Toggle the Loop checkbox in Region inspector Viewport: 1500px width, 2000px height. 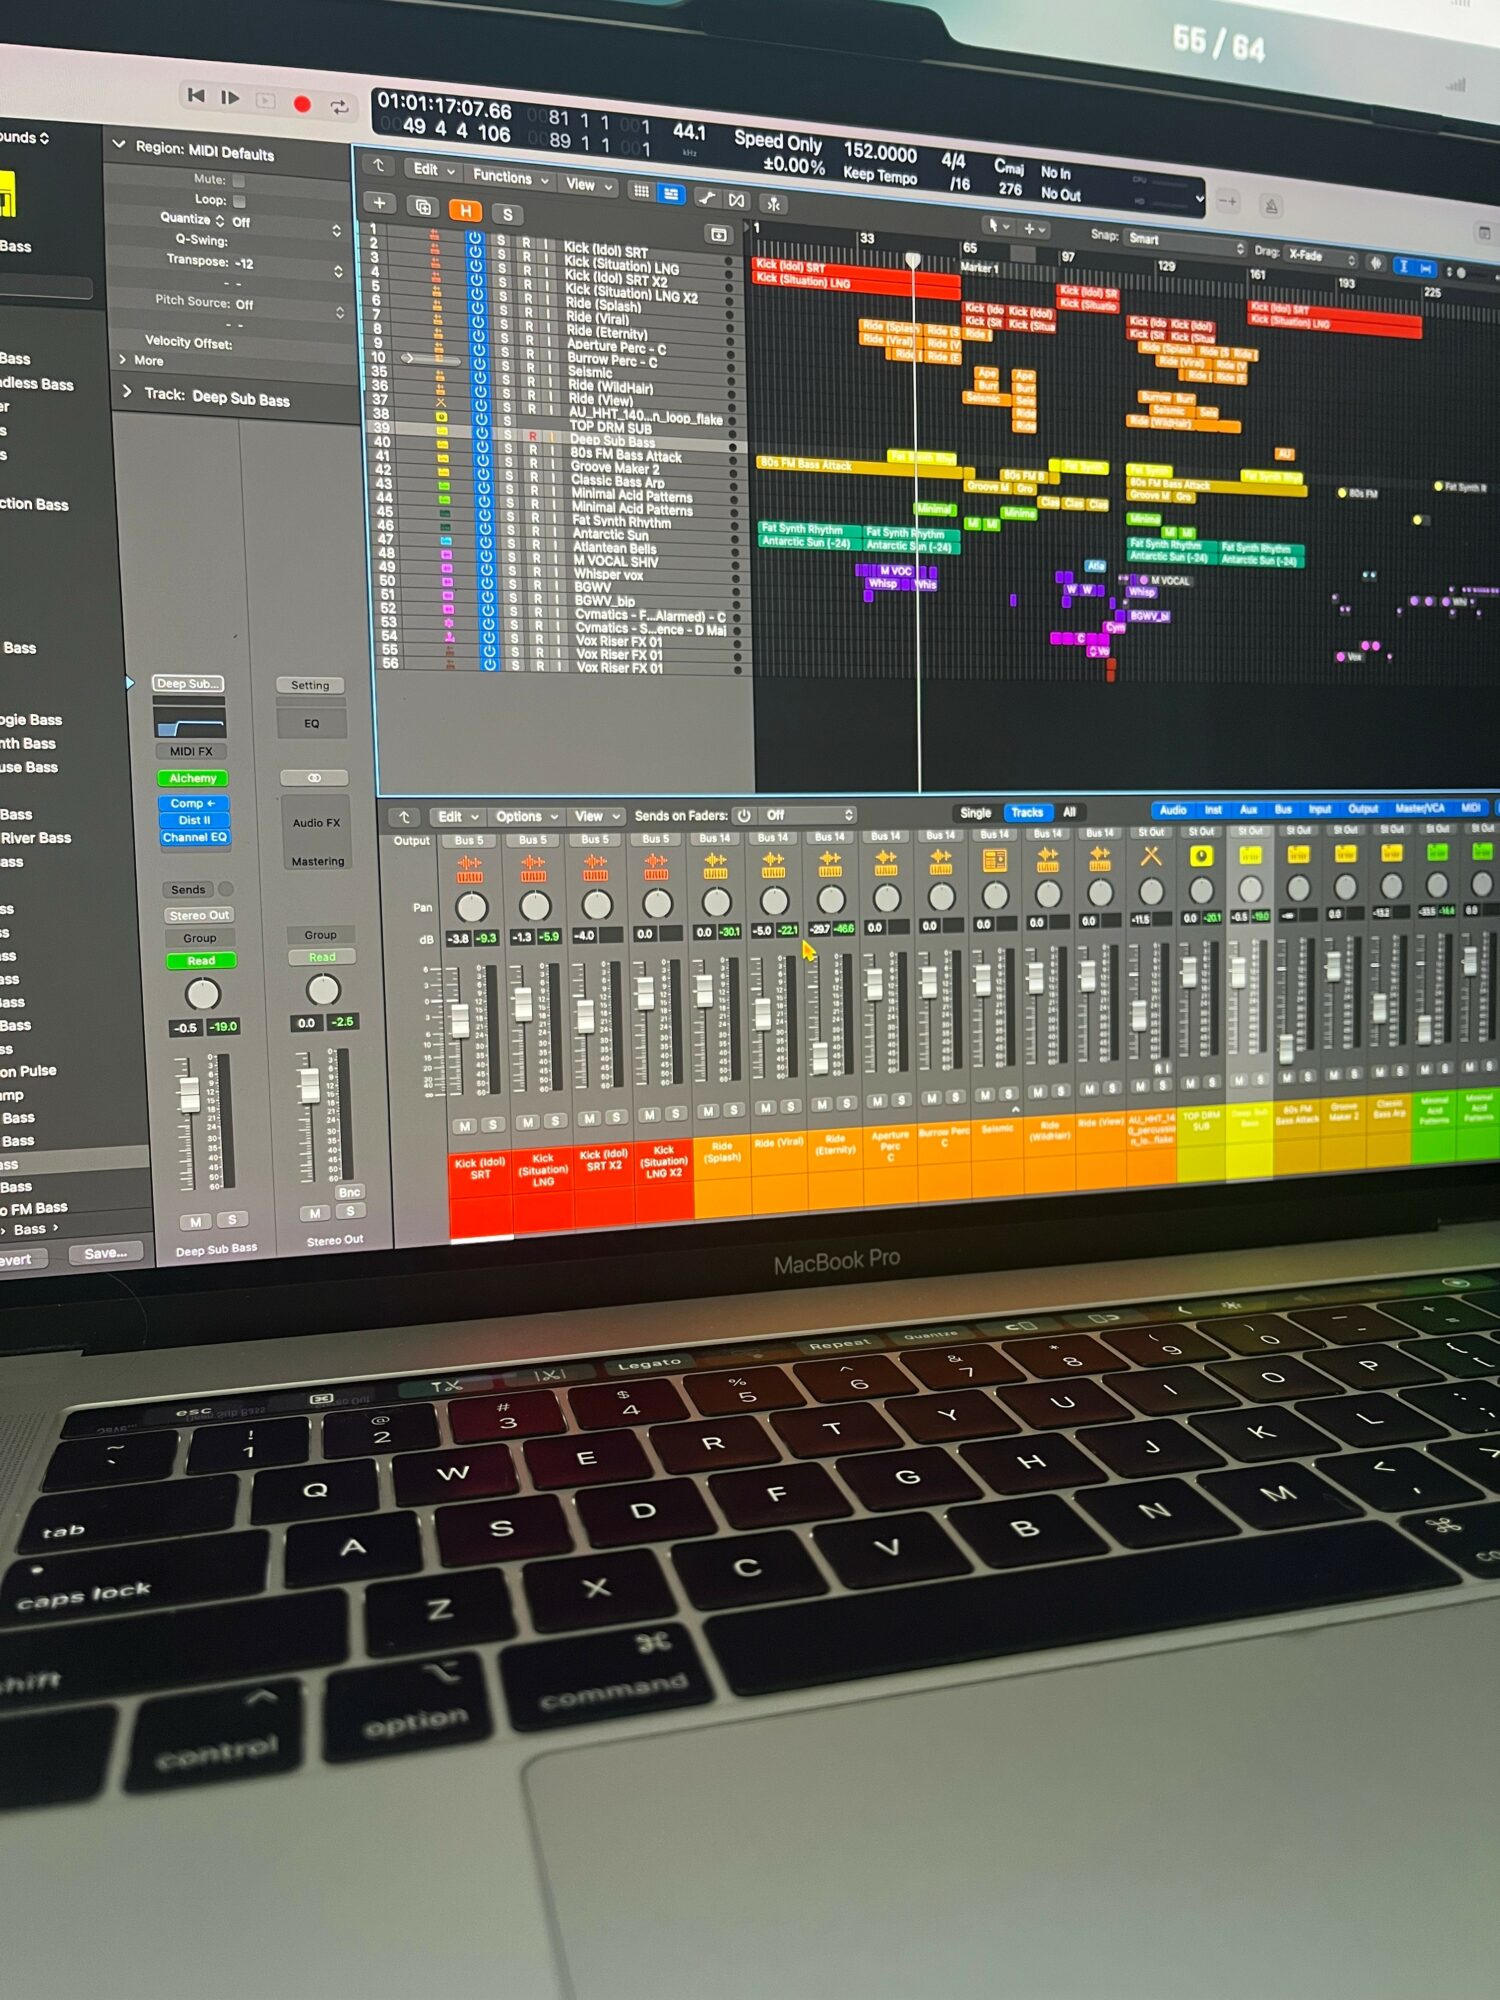point(239,201)
